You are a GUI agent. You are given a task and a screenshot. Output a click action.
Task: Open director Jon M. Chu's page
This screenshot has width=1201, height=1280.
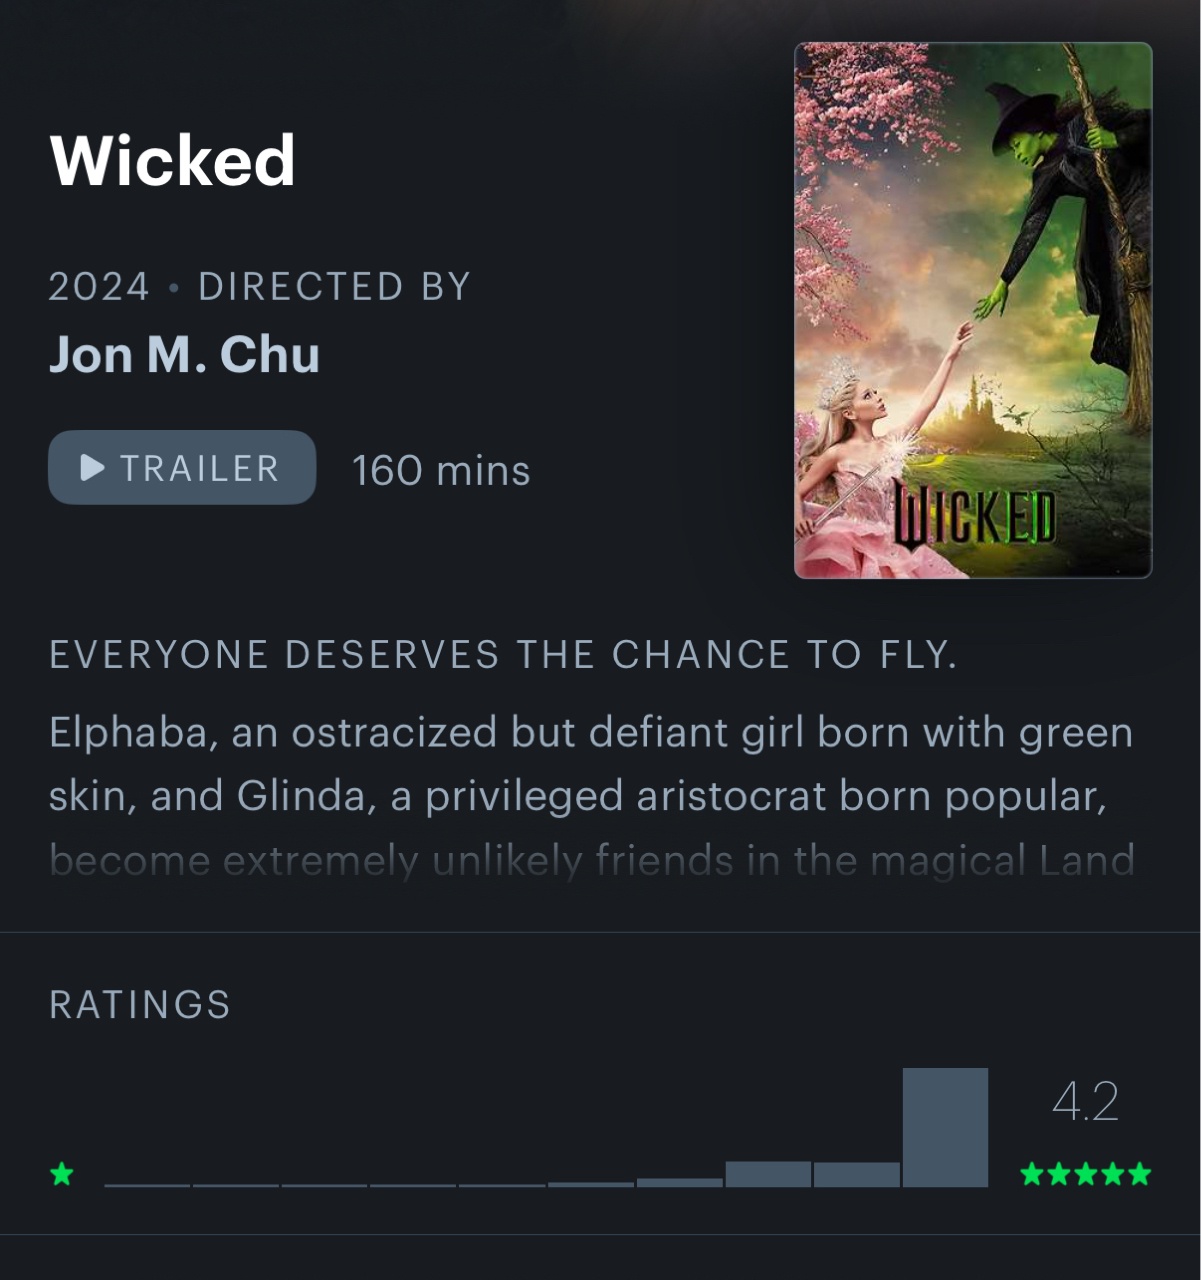click(x=184, y=354)
